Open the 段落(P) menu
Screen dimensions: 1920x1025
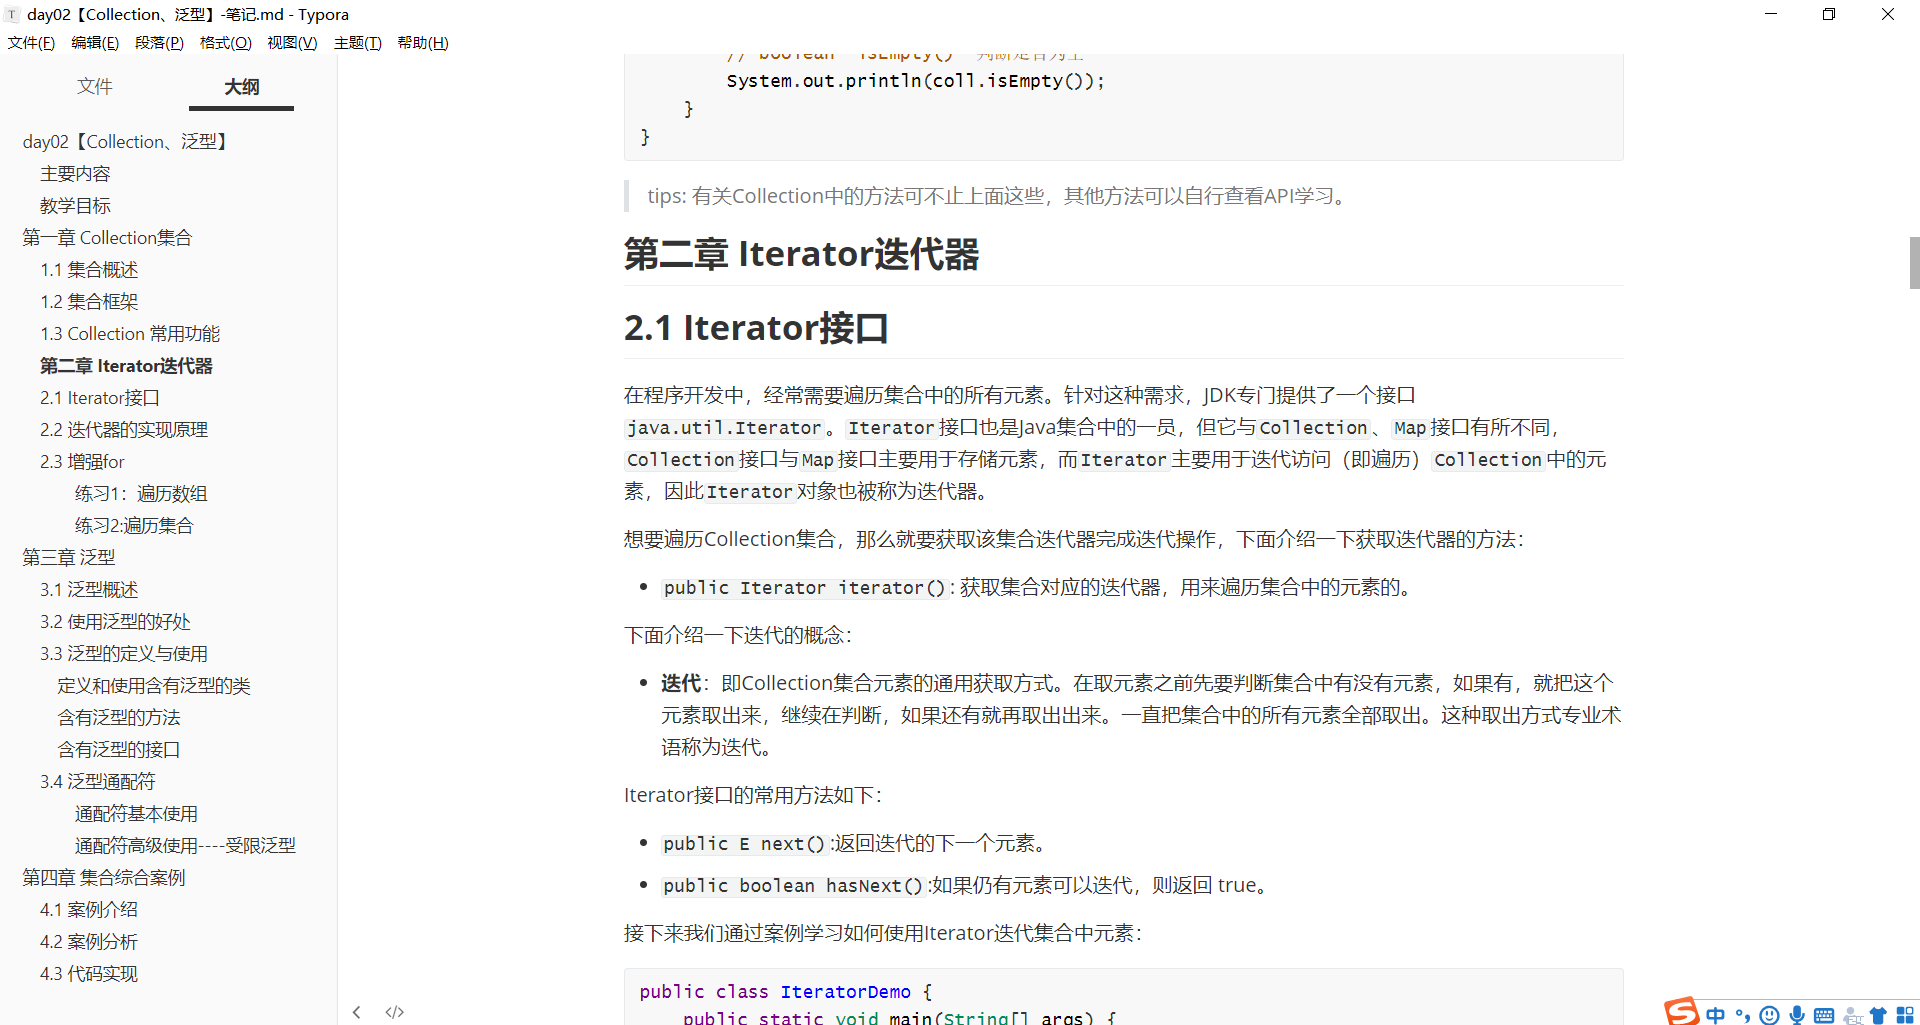click(158, 42)
